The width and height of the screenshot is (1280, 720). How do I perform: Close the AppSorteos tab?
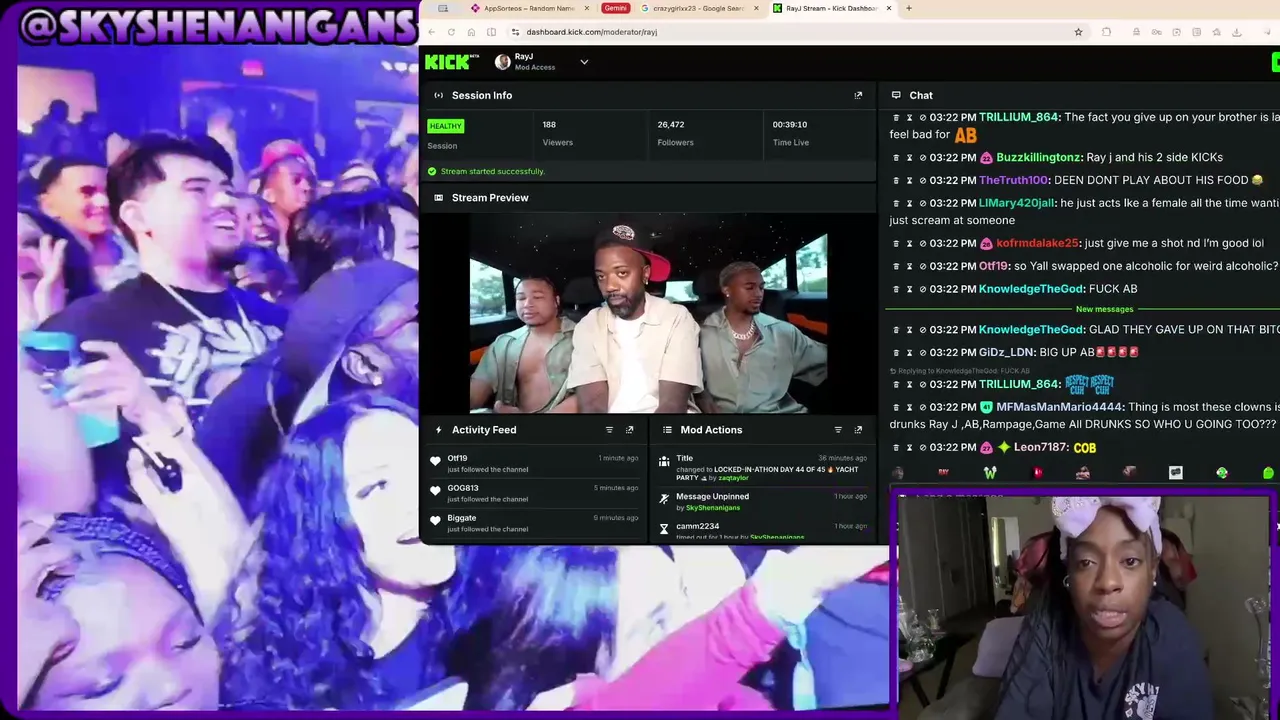point(585,8)
